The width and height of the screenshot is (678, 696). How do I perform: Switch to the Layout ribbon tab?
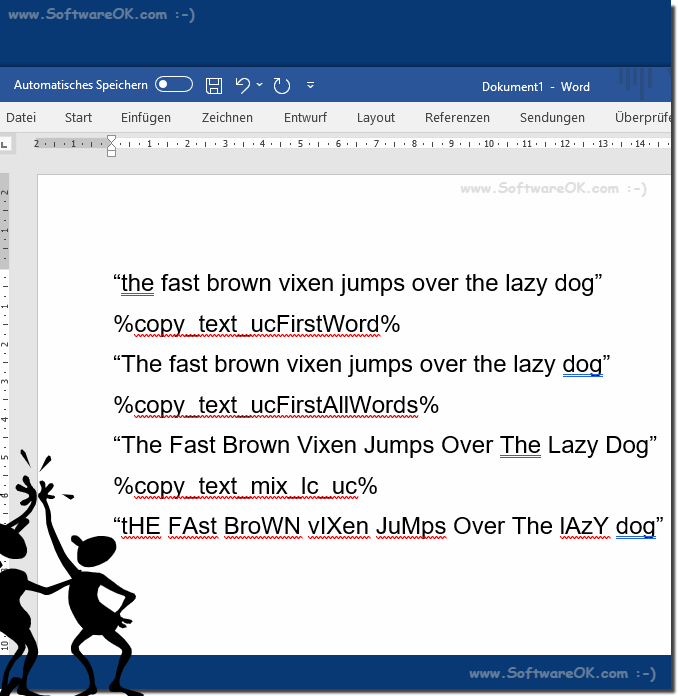tap(376, 118)
